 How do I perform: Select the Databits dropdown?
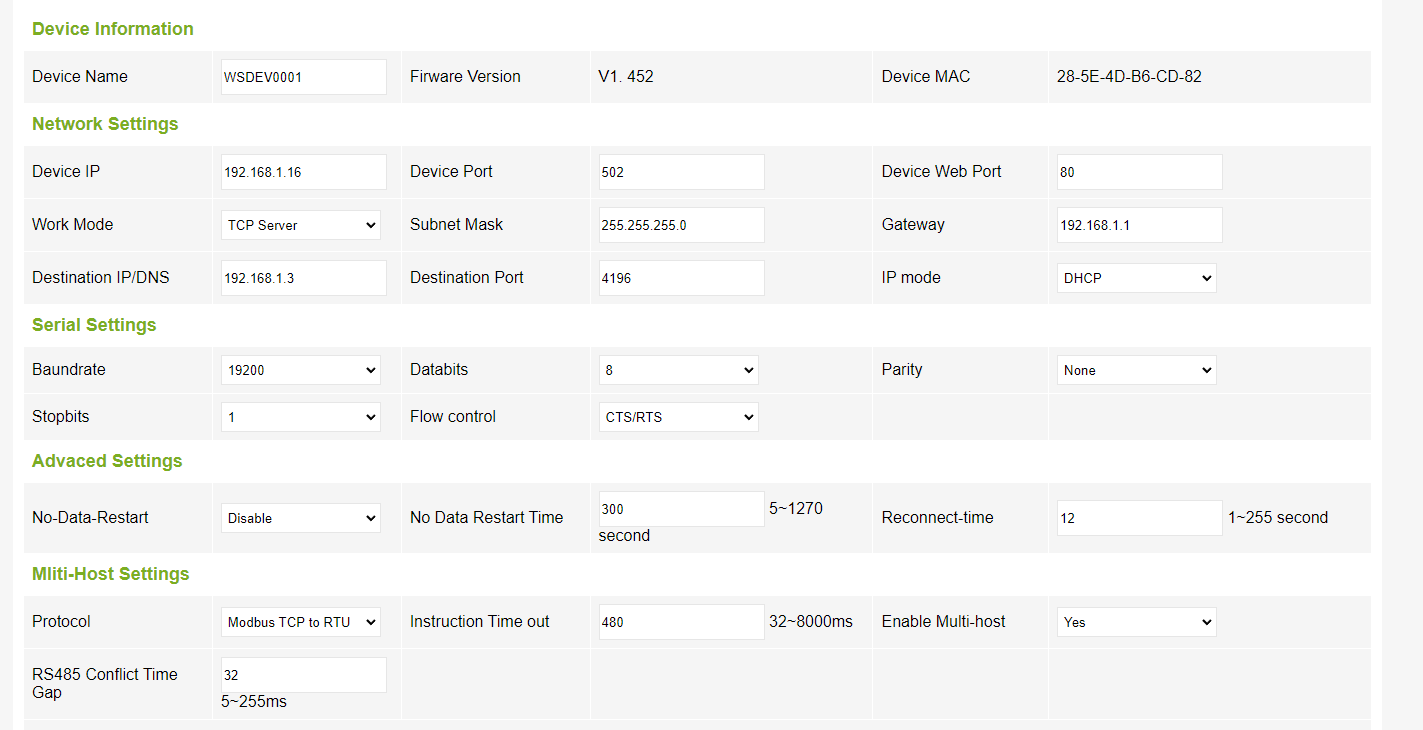pyautogui.click(x=678, y=370)
